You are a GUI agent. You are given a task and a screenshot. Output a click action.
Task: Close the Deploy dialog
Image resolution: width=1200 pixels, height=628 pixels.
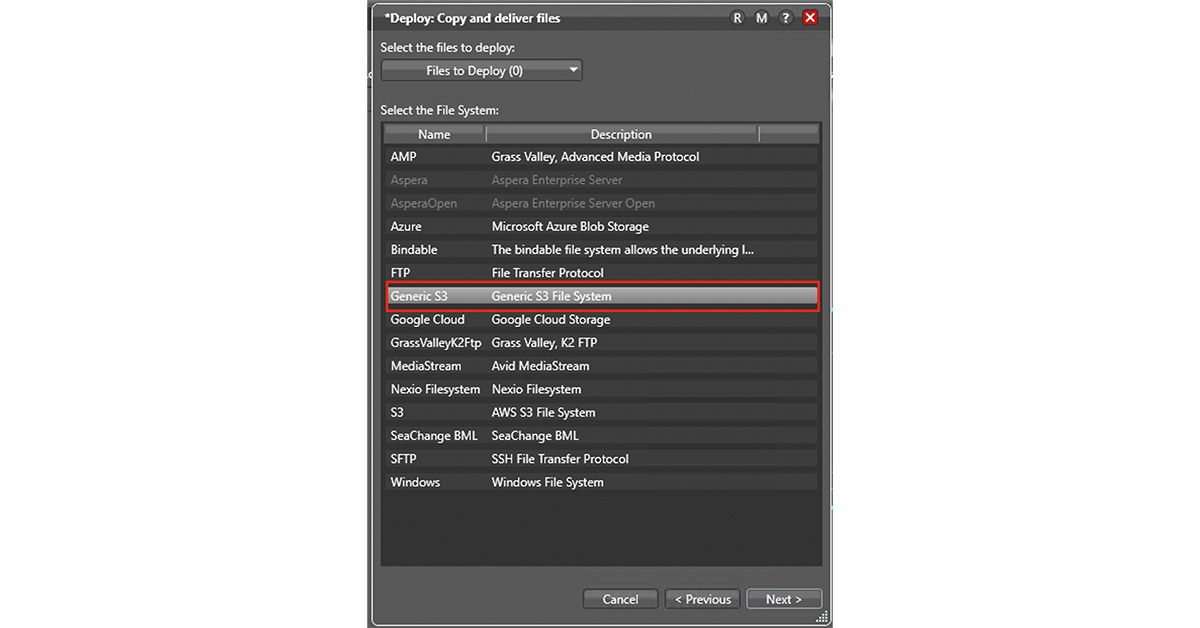810,18
